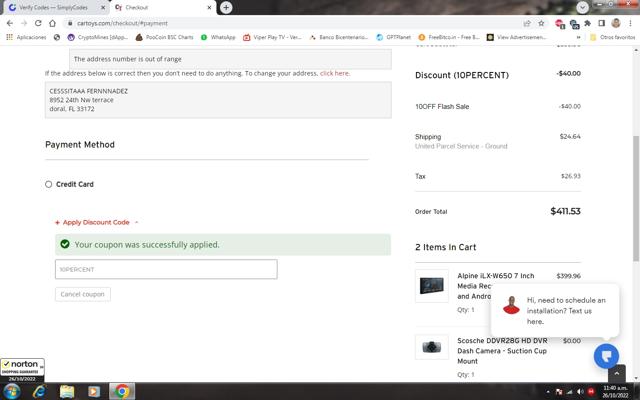640x400 pixels.
Task: Open File Explorer from taskbar
Action: pyautogui.click(x=67, y=391)
